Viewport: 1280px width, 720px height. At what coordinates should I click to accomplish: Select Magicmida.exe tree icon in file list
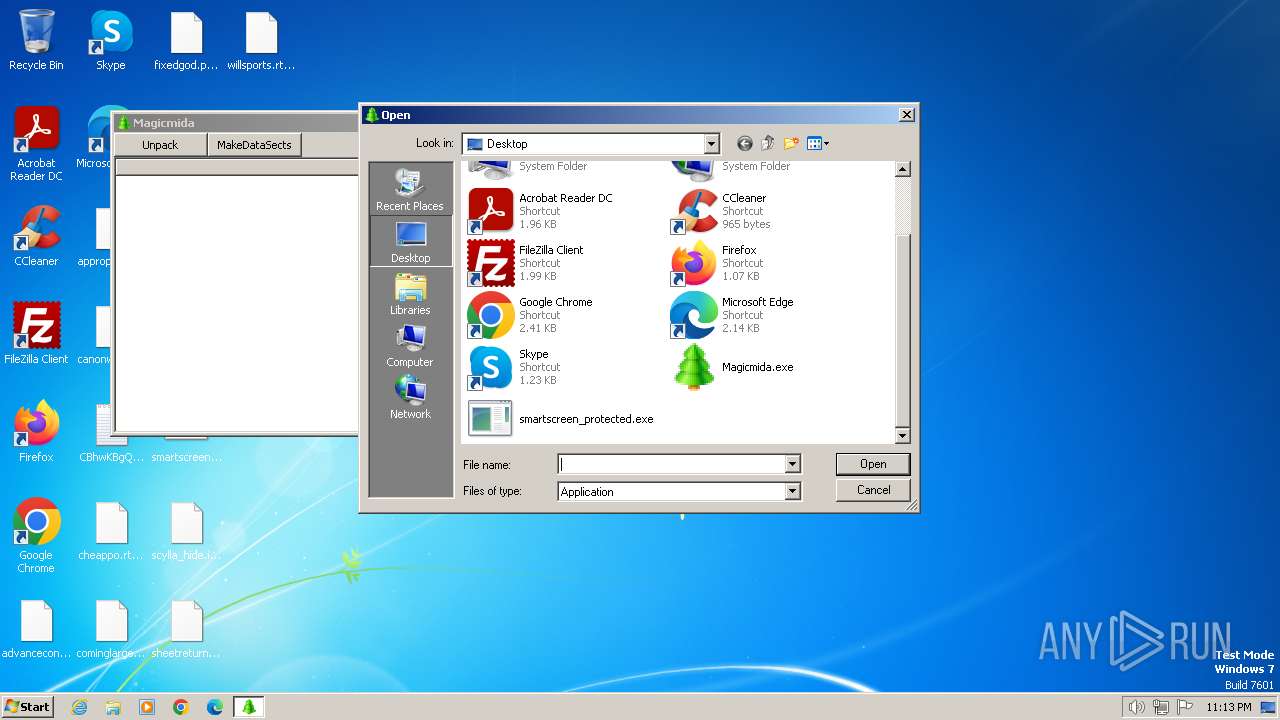[694, 367]
